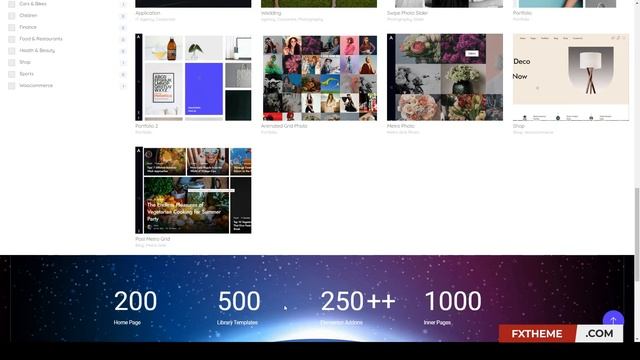Click the blue tile in Portfolio 2 thumbnail
The image size is (640, 360).
tap(204, 89)
